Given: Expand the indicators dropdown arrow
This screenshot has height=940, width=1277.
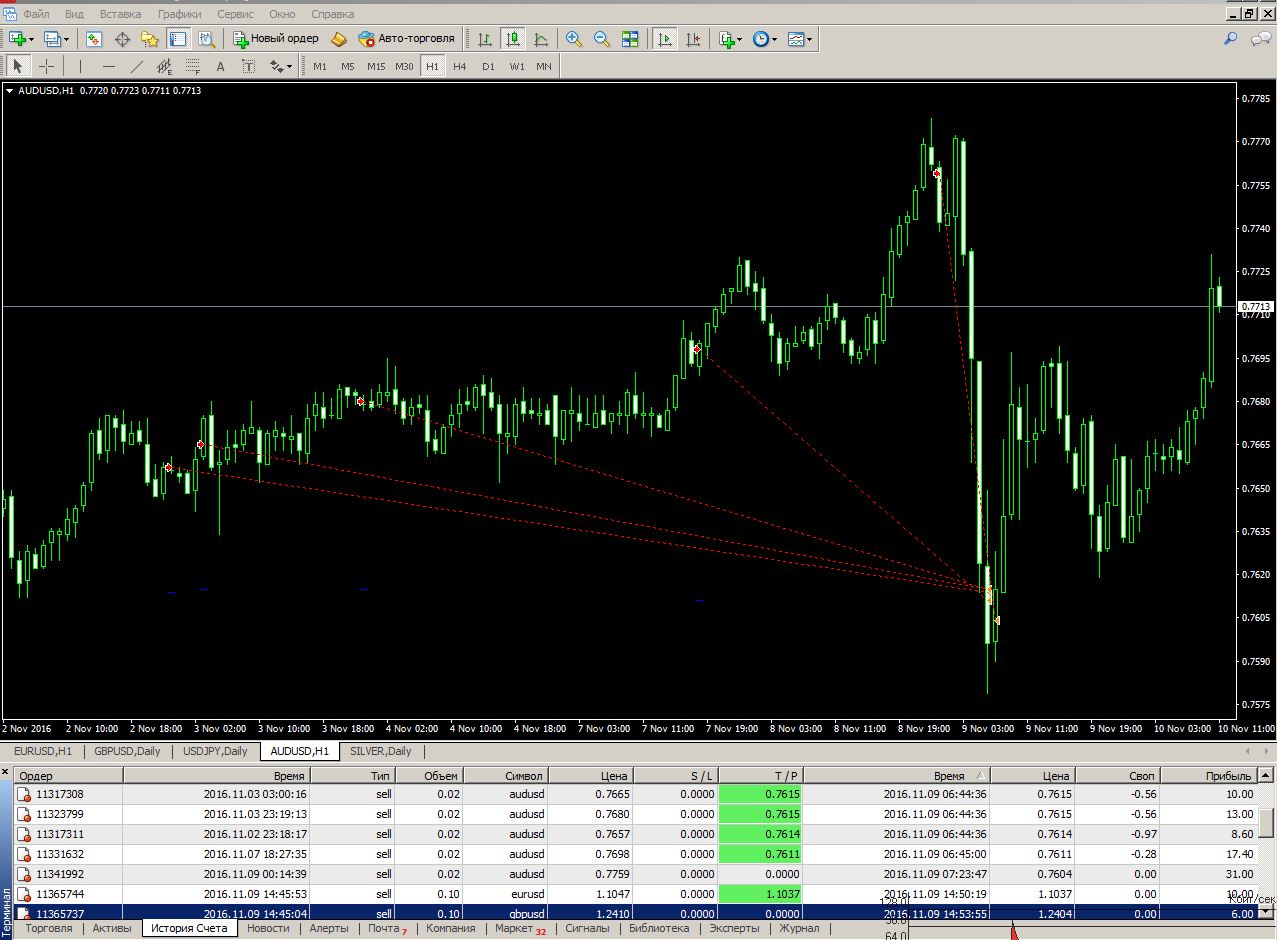Looking at the screenshot, I should click(740, 40).
